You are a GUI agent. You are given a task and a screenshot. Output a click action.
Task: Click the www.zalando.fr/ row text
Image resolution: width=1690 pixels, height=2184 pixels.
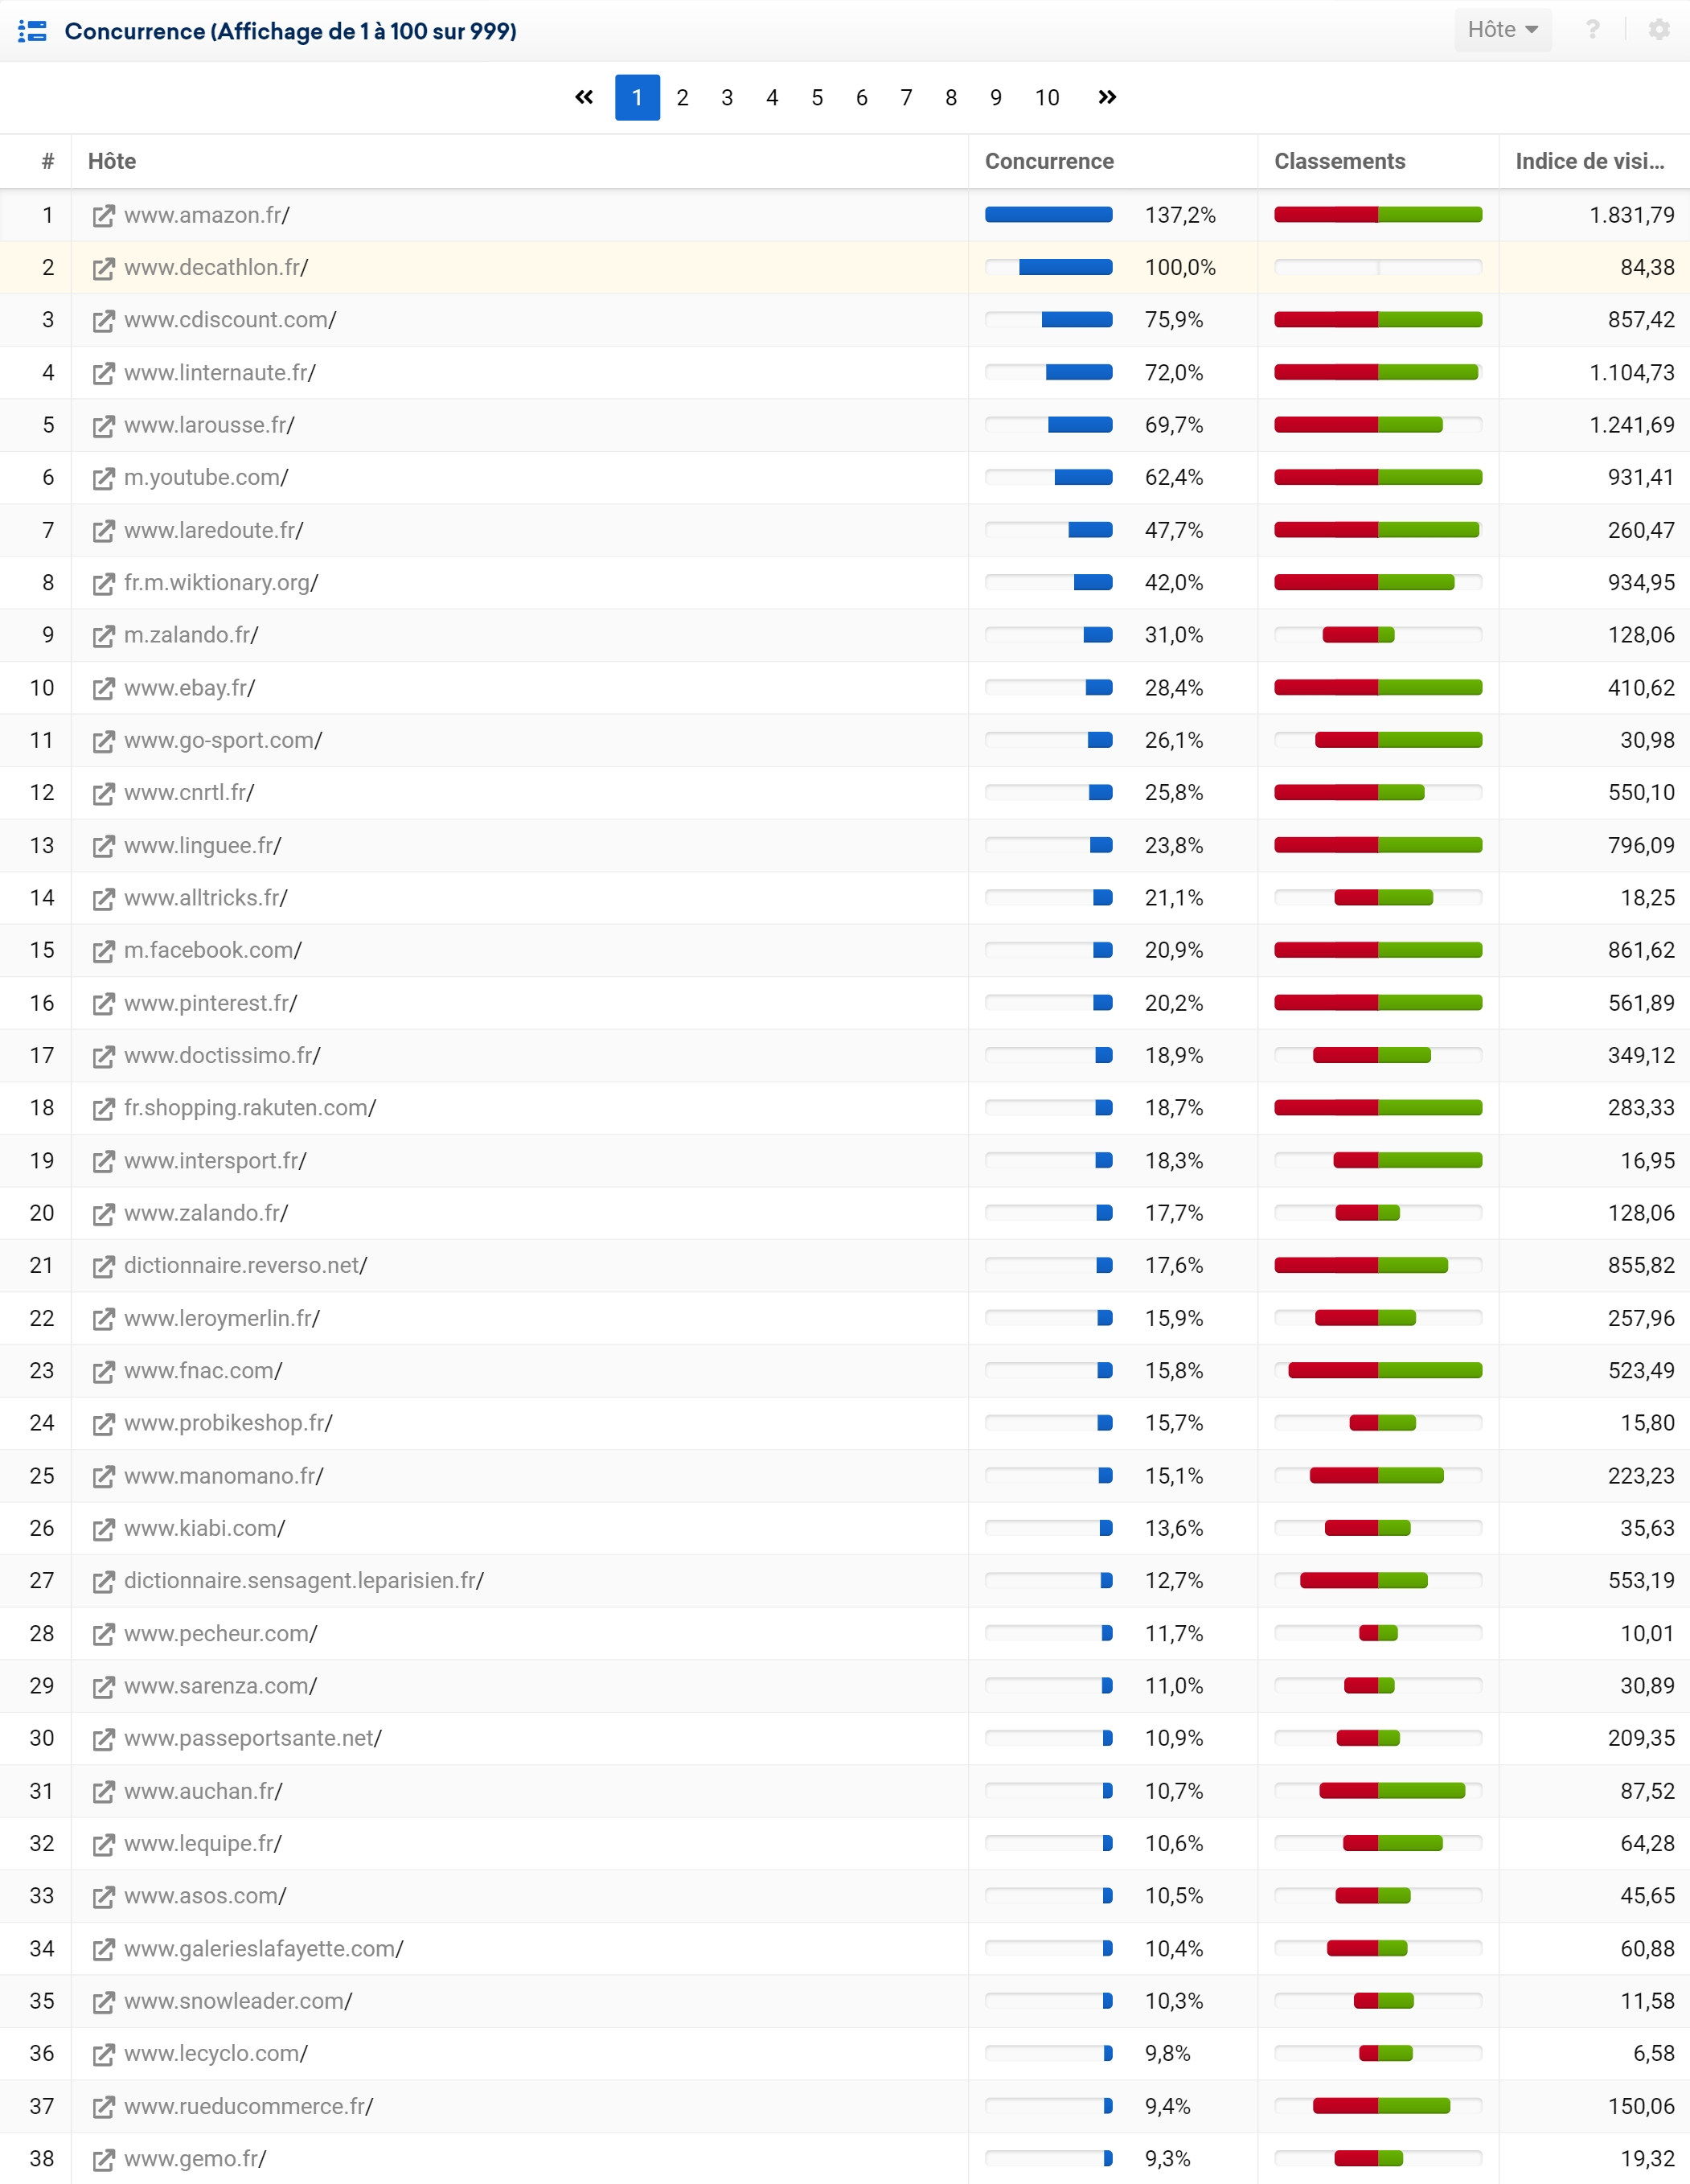206,1213
